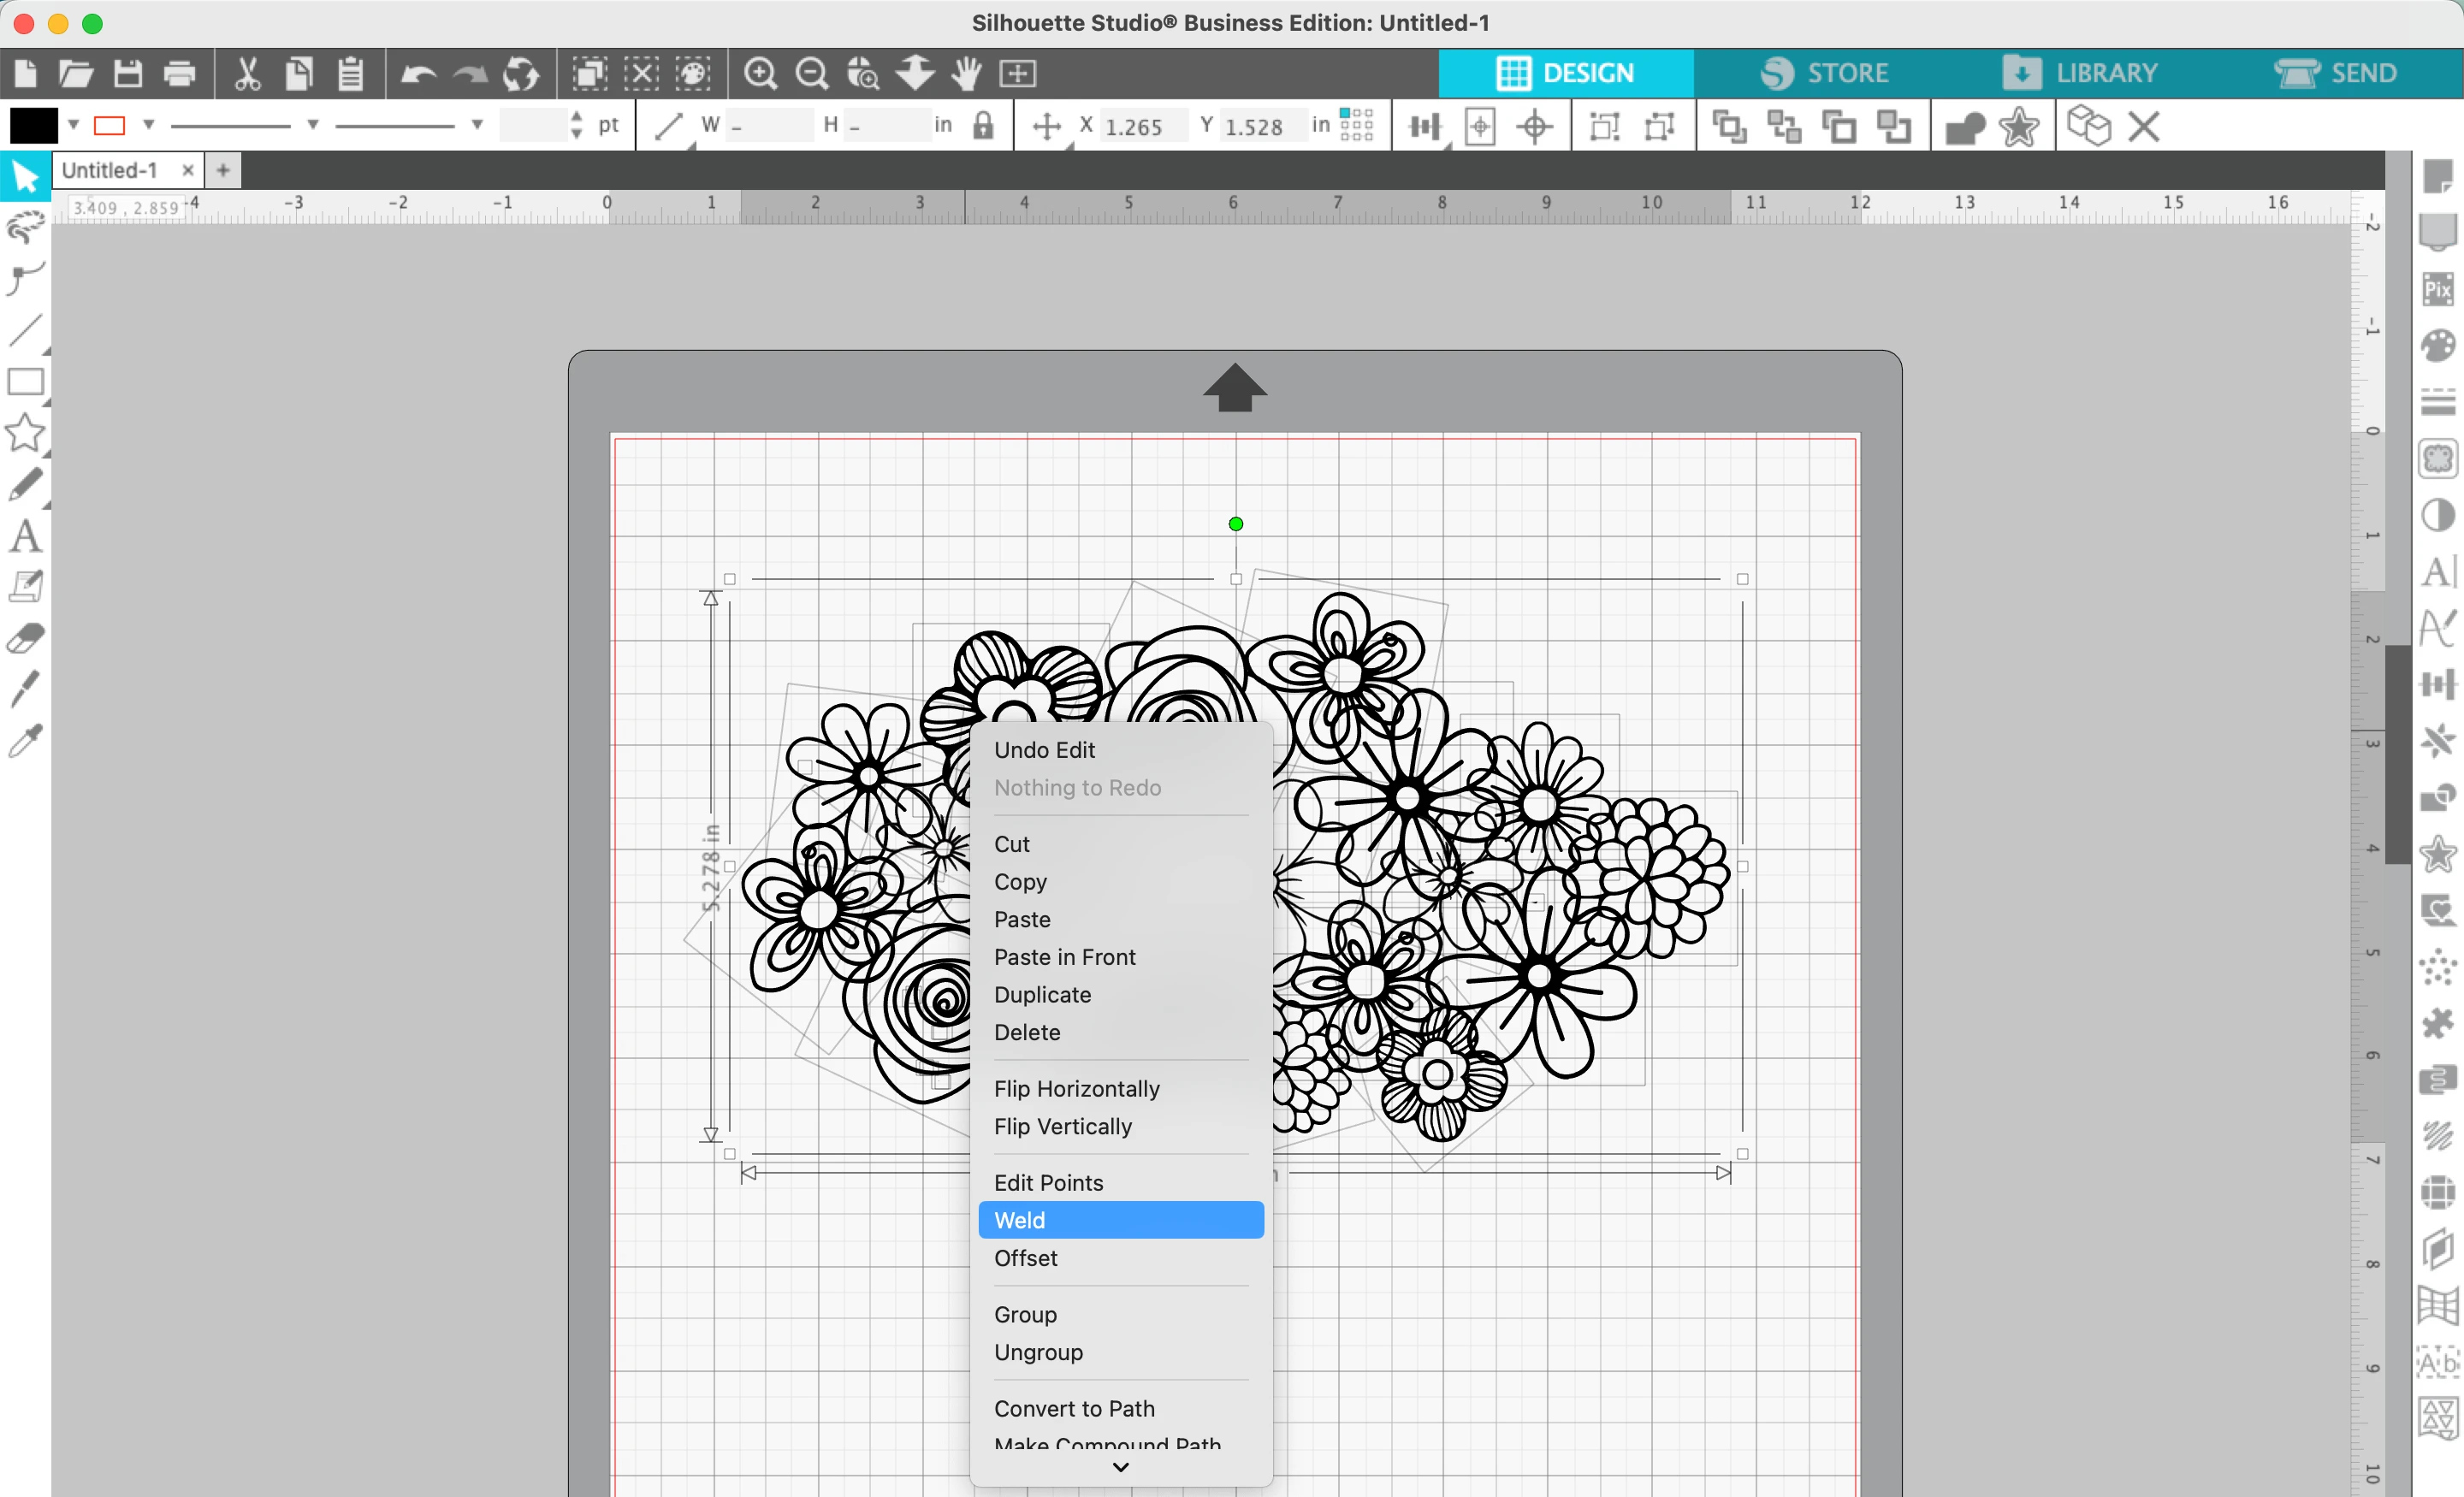Click the Paste clipboard icon in the toolbar

[x=350, y=74]
